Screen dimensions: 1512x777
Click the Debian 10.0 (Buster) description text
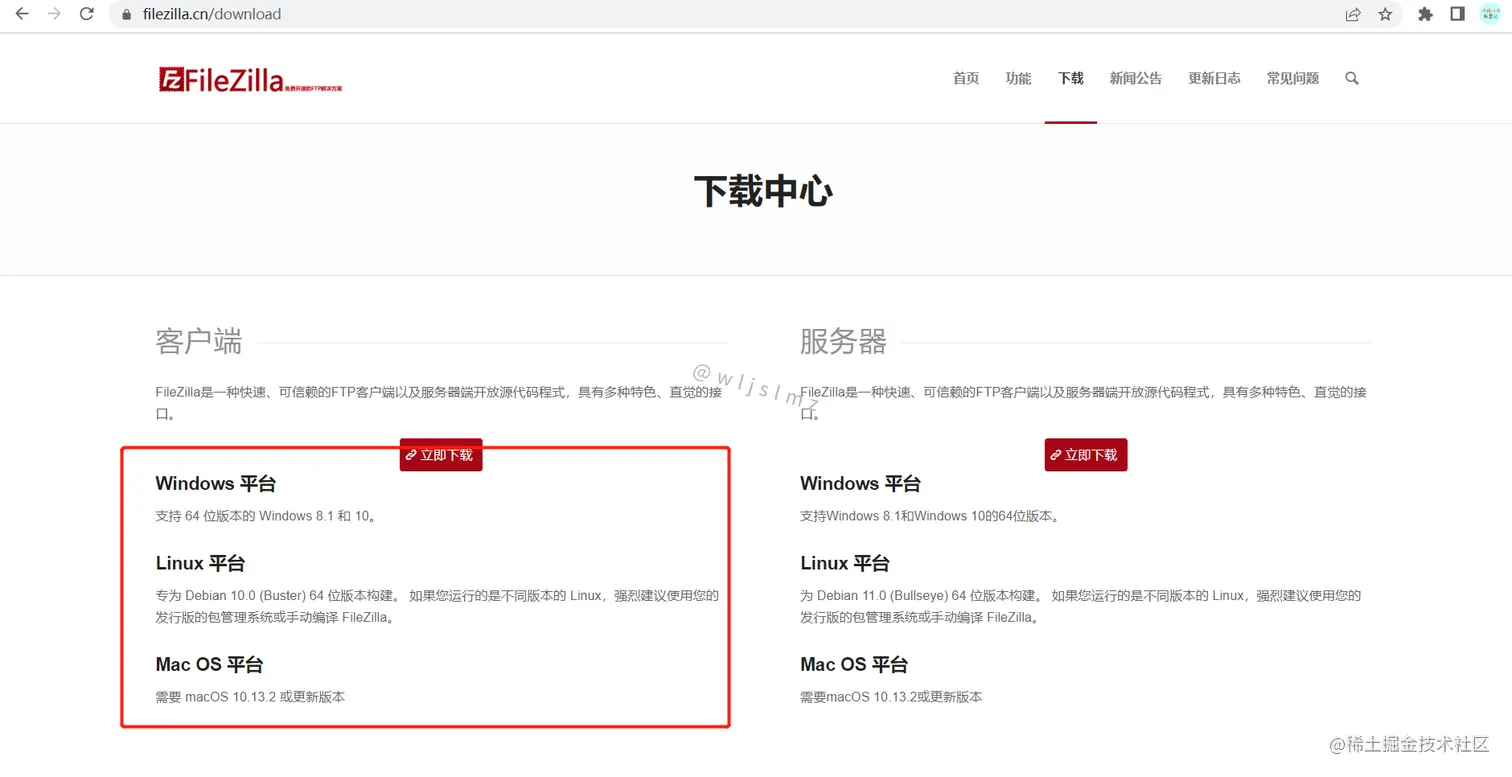click(438, 606)
